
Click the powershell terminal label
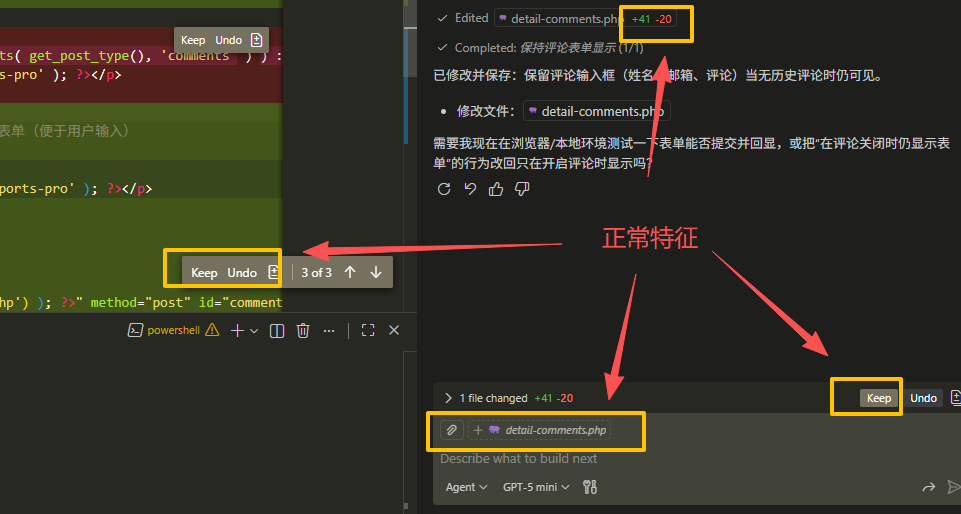[173, 330]
